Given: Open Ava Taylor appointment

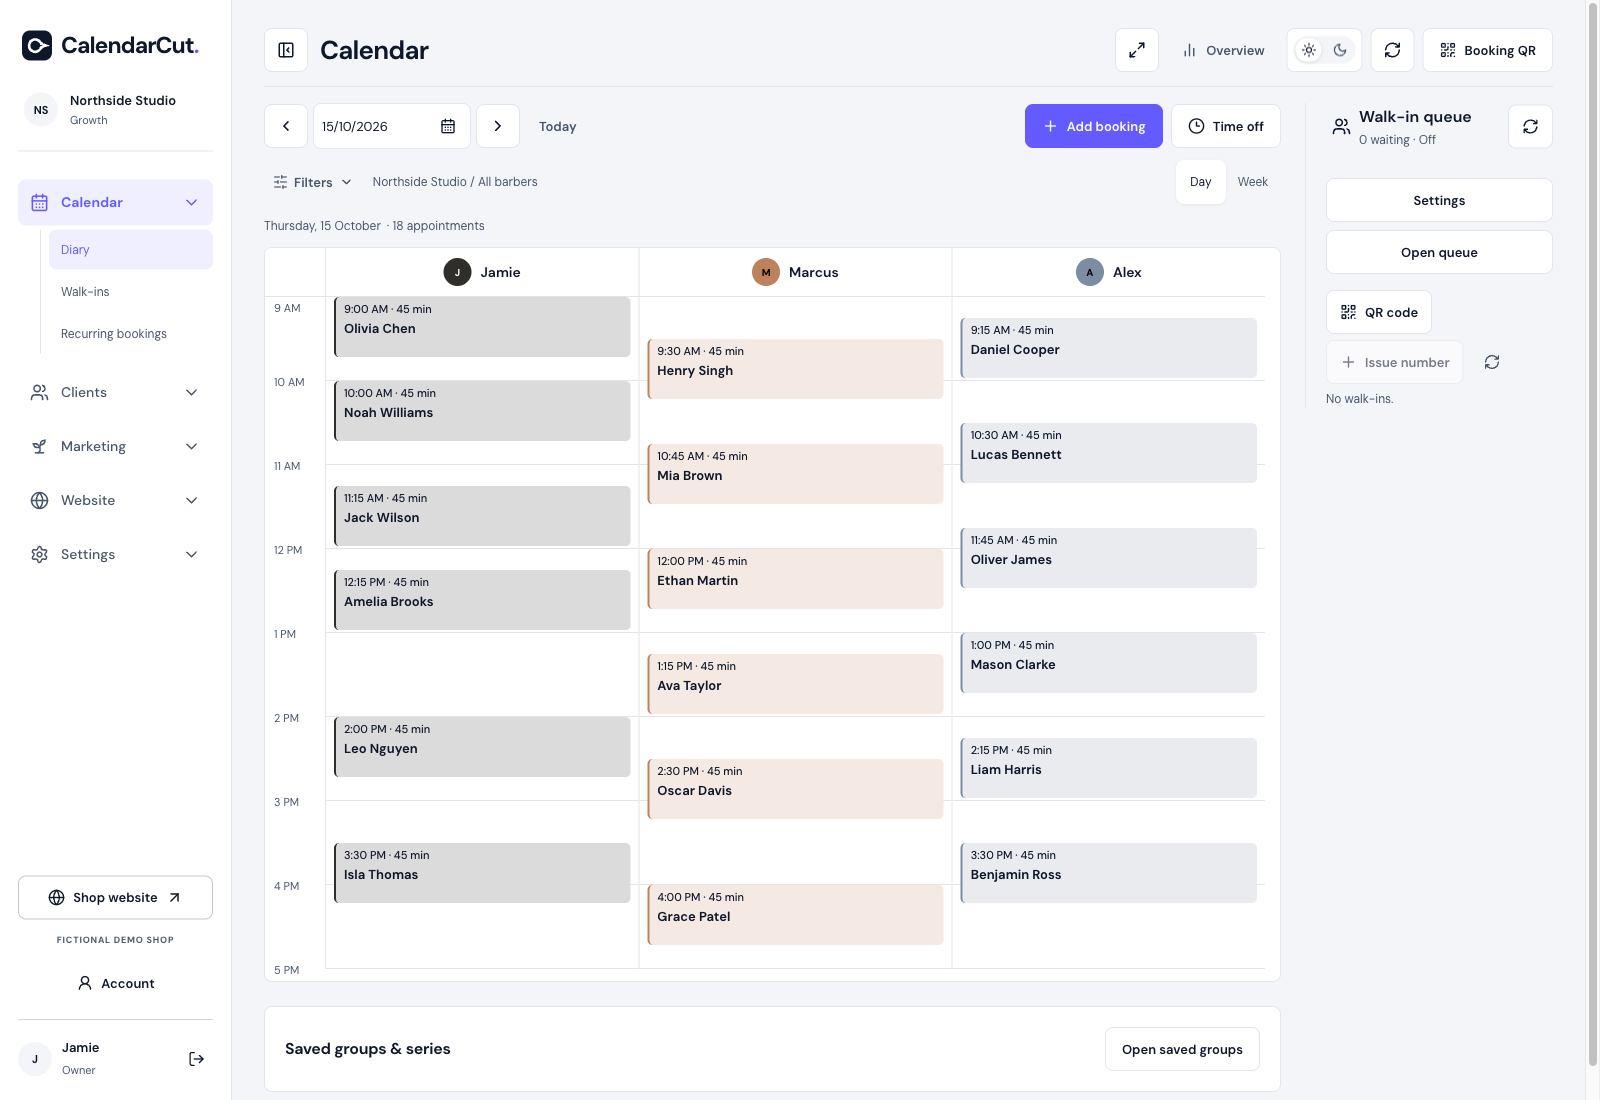Looking at the screenshot, I should click(x=795, y=684).
